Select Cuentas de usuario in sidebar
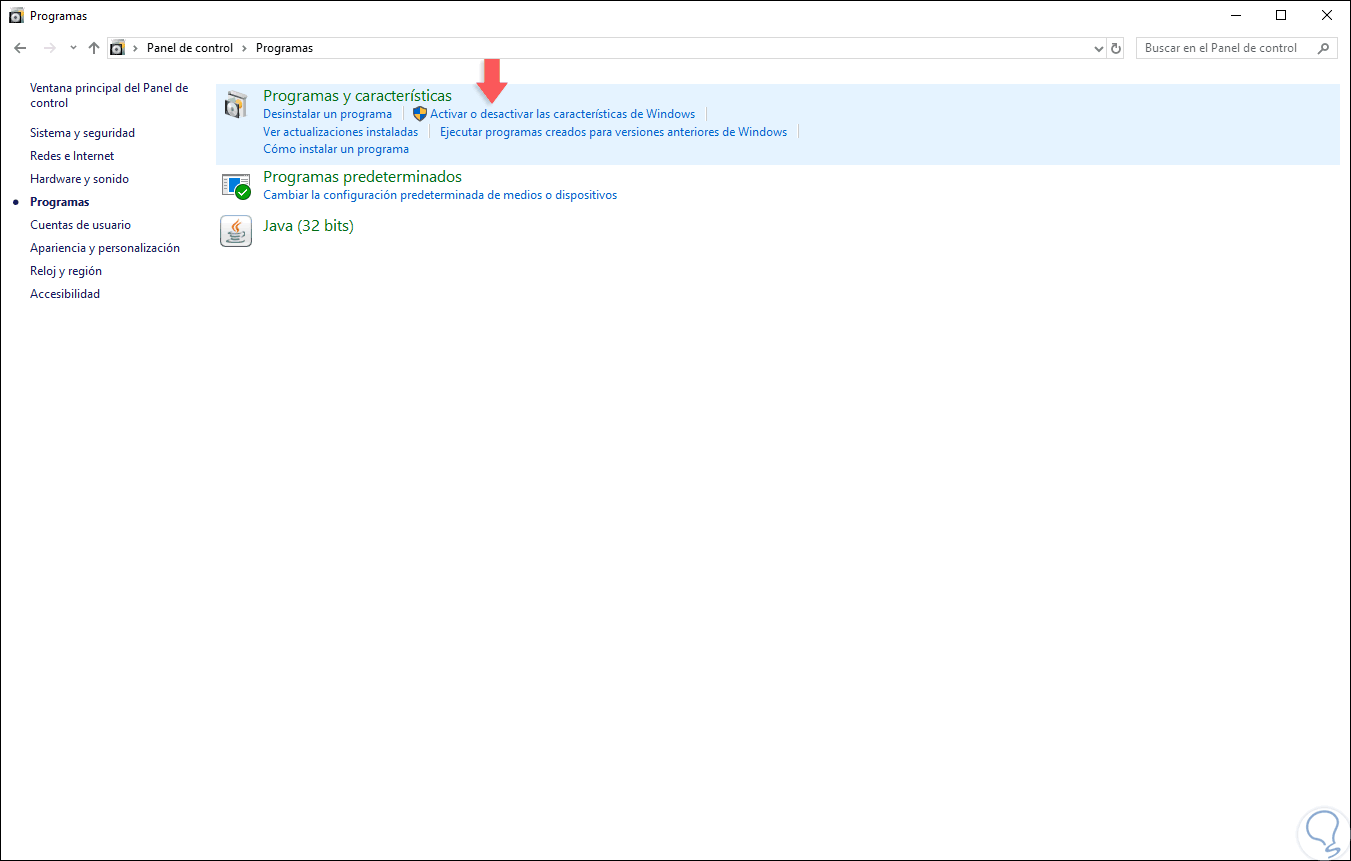The image size is (1351, 861). pyautogui.click(x=80, y=225)
